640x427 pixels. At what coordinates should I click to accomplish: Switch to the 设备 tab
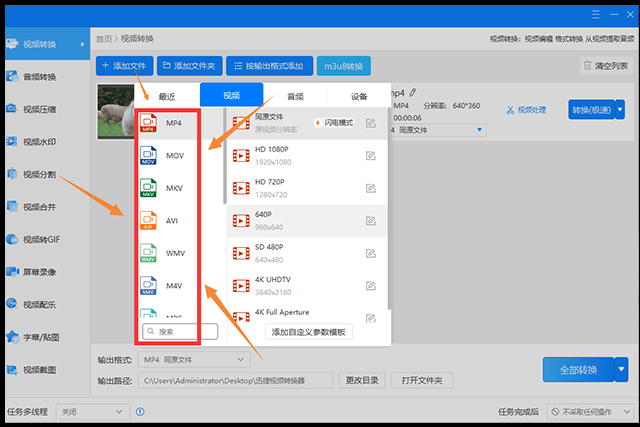coord(359,96)
